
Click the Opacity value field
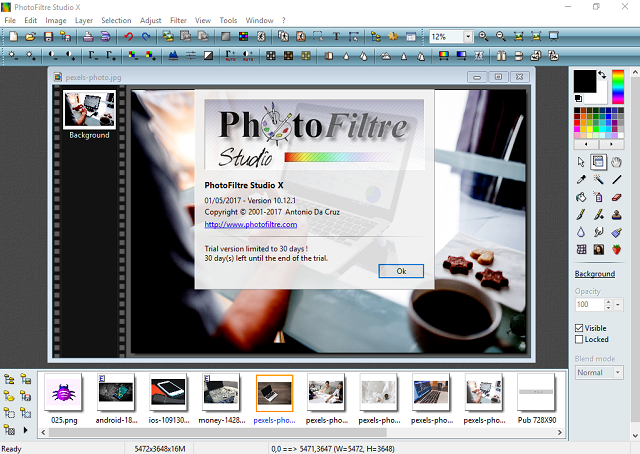(589, 305)
